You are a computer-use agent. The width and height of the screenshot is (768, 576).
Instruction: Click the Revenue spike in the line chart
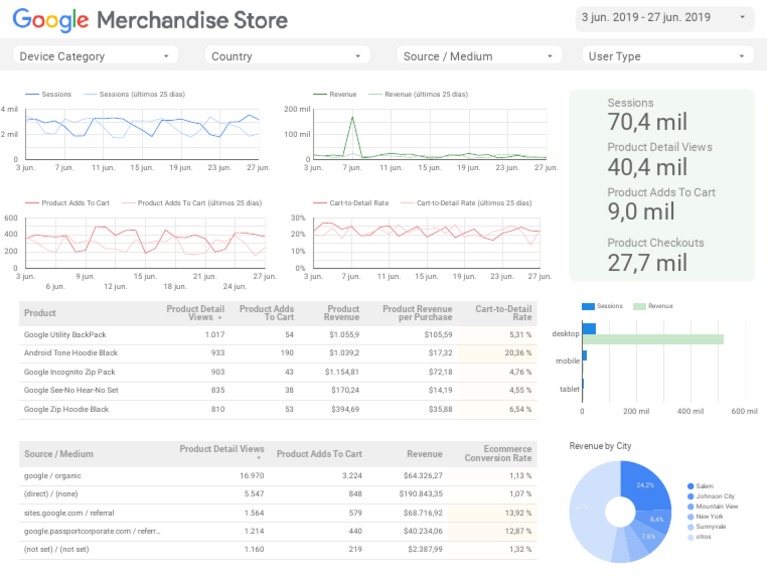[352, 120]
